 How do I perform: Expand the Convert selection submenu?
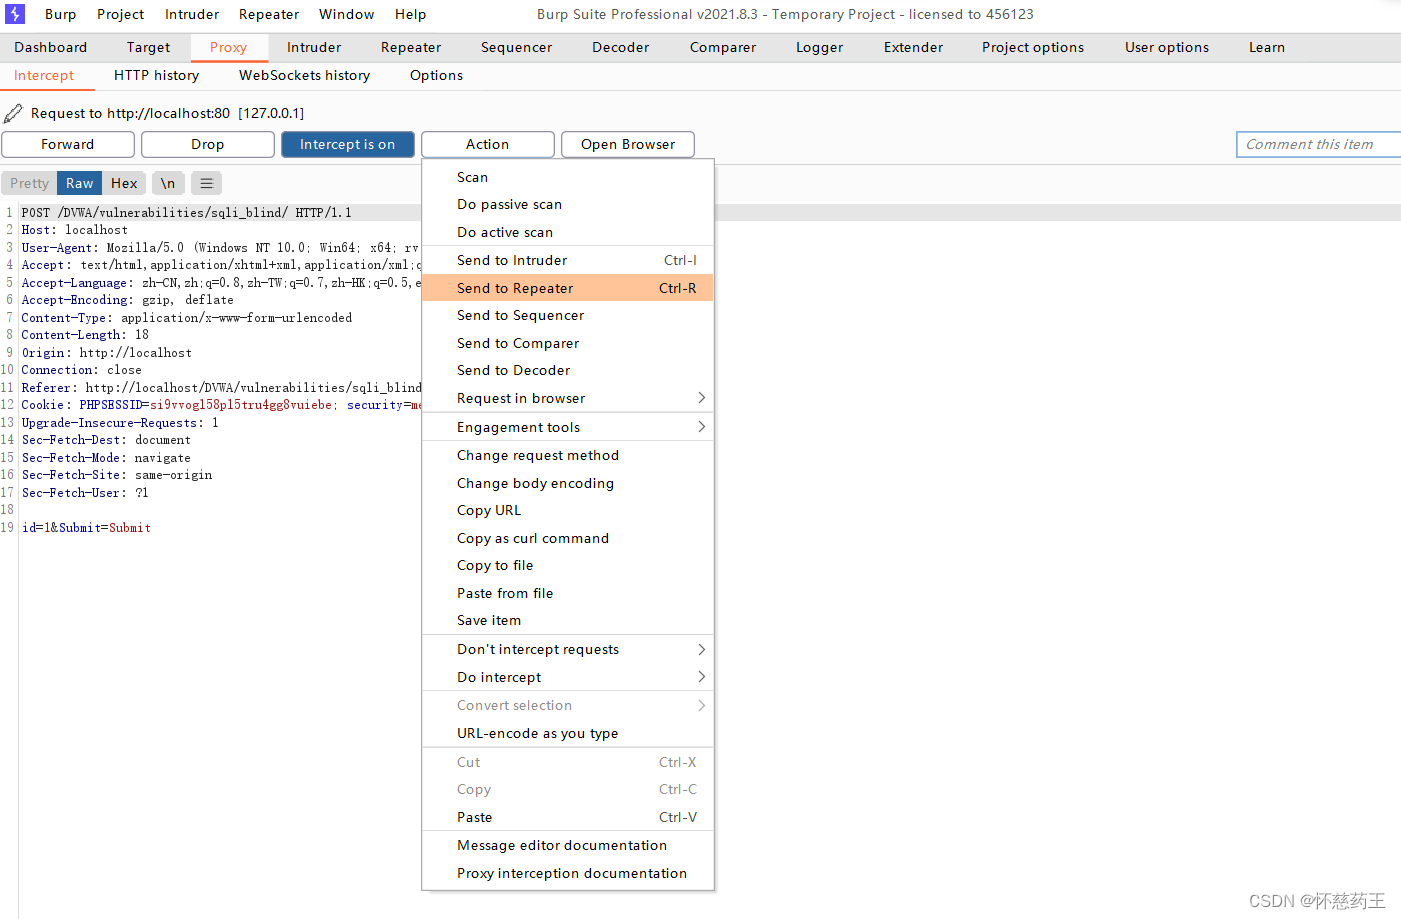coord(568,705)
